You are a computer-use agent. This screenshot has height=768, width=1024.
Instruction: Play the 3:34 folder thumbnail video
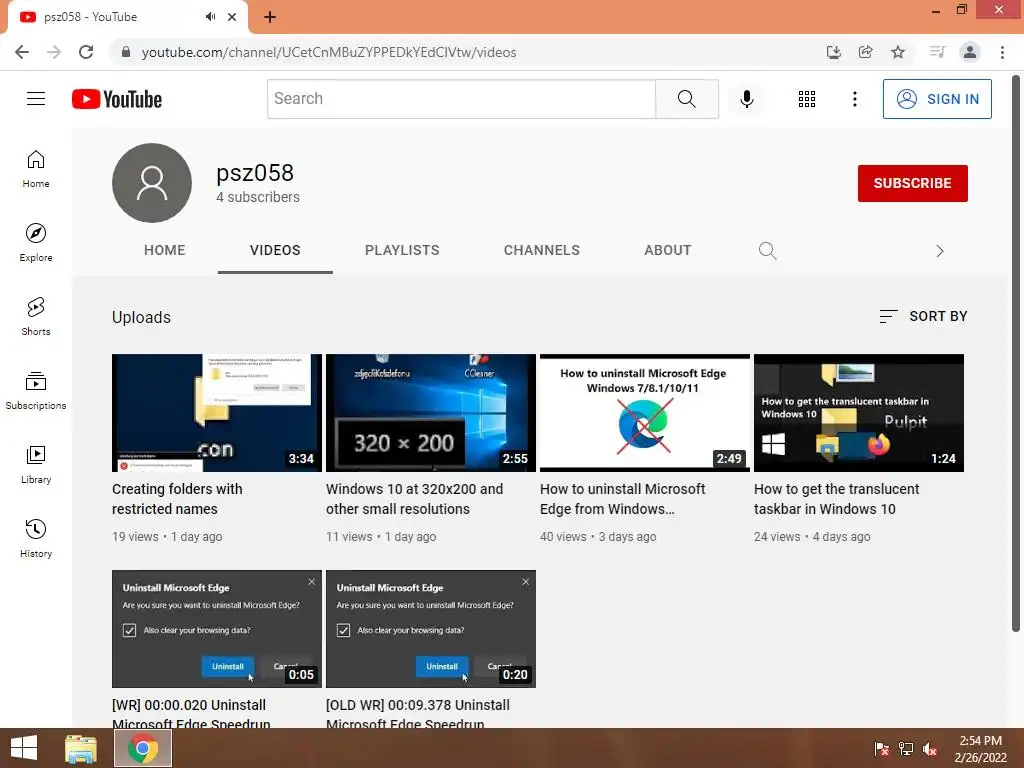(x=217, y=413)
